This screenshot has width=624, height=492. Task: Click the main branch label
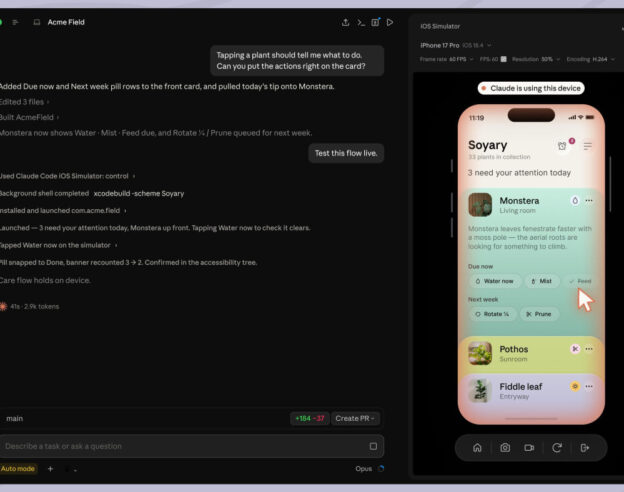[x=15, y=418]
